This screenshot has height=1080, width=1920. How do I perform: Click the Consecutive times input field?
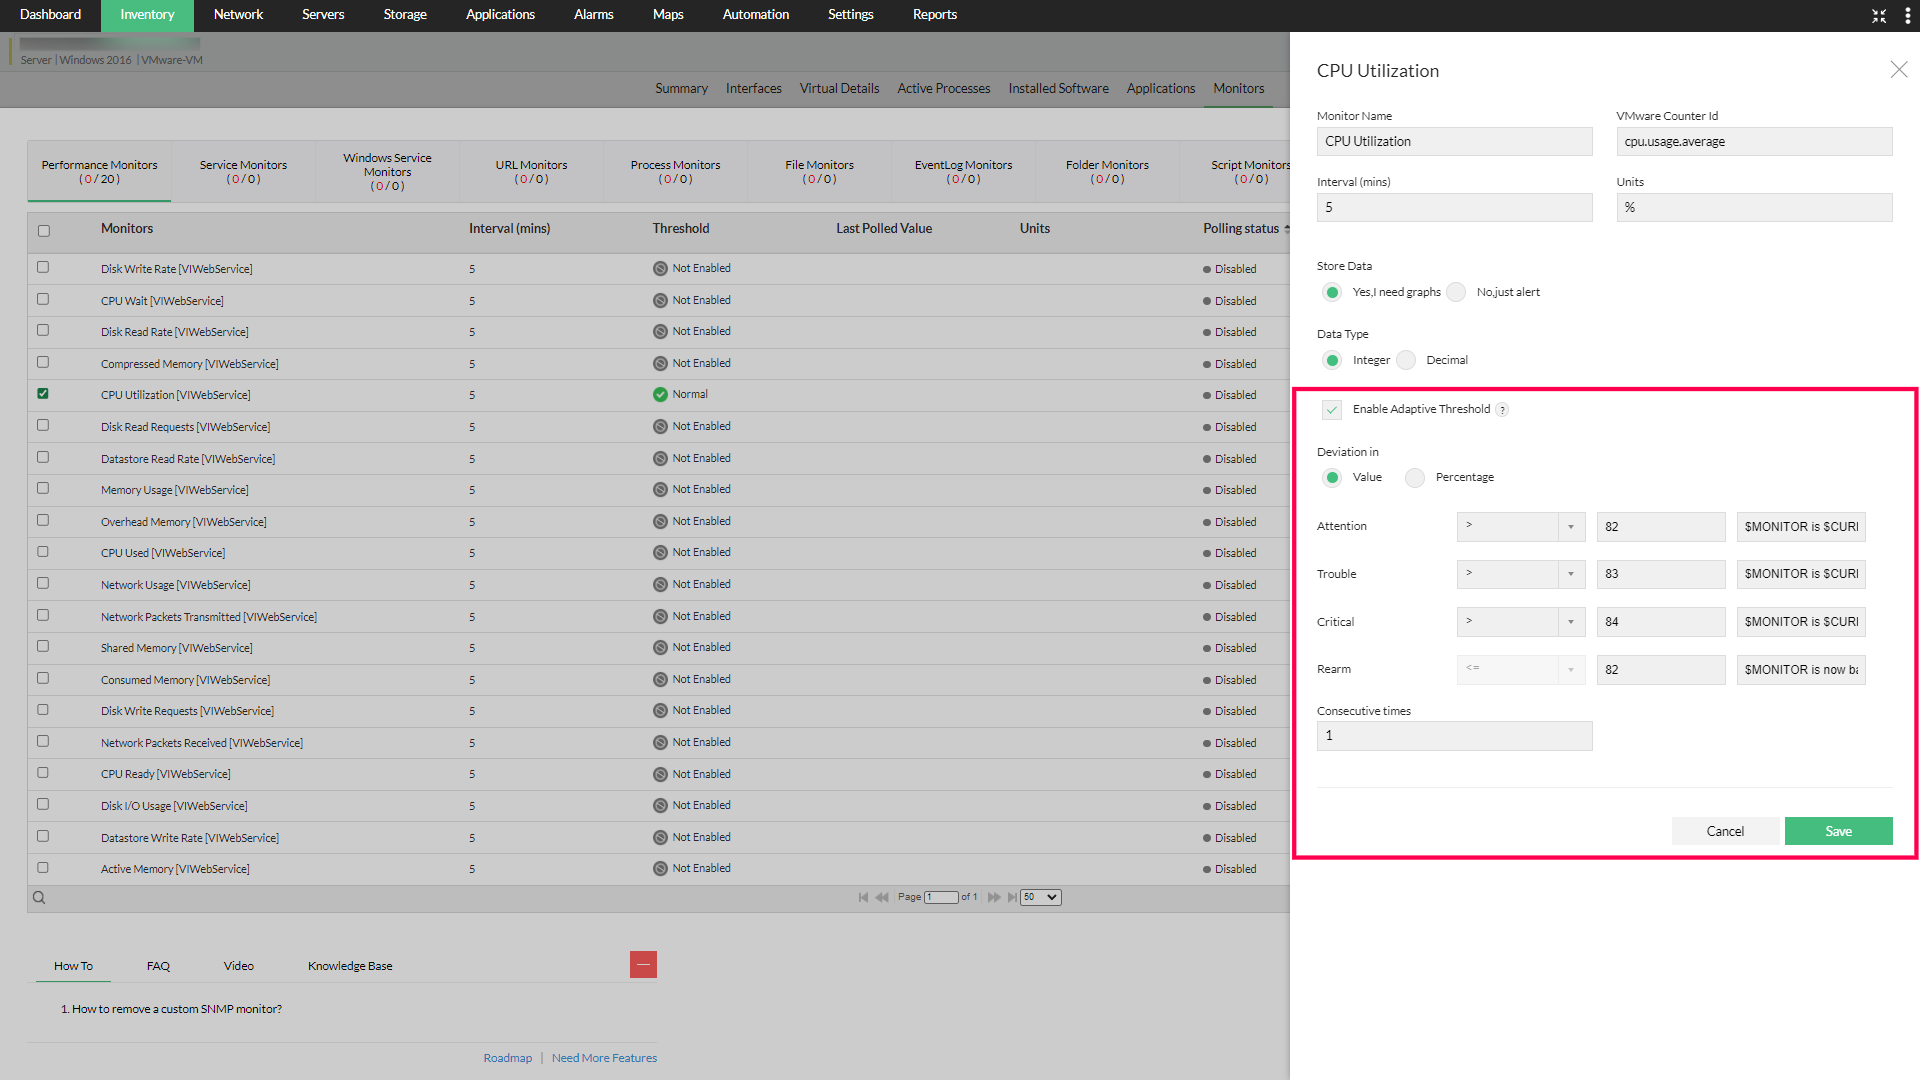(1453, 737)
